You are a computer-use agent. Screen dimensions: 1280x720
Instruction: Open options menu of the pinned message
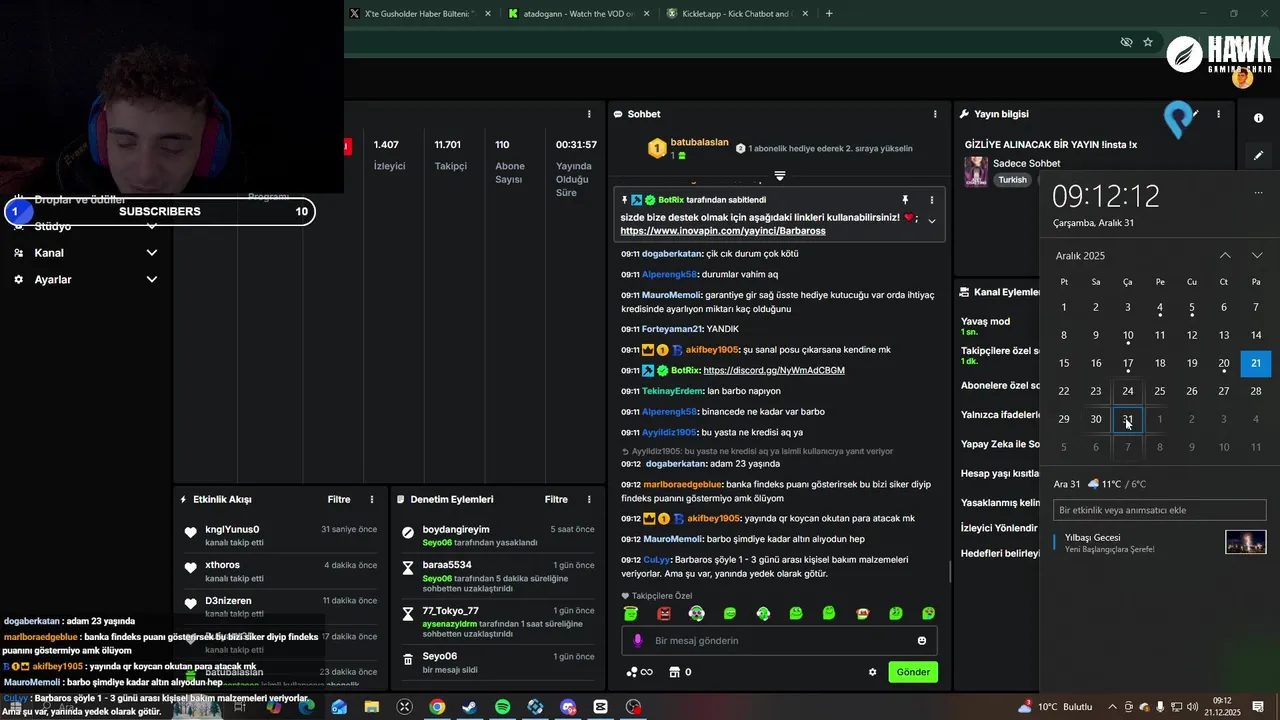click(x=932, y=200)
